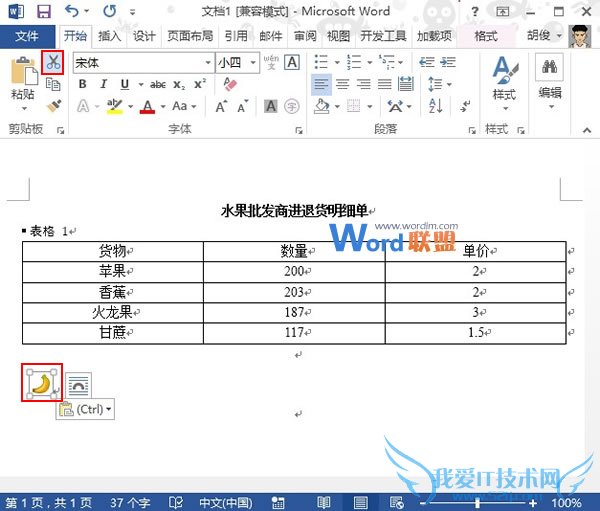Viewport: 600px width, 511px height.
Task: Click the macro recording icon in status bar
Action: tap(277, 502)
